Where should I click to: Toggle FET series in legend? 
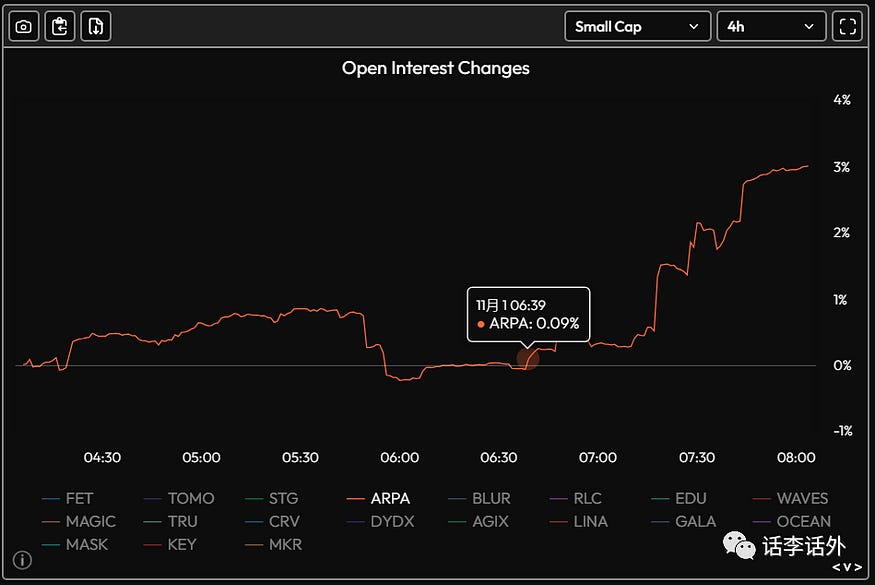click(68, 498)
